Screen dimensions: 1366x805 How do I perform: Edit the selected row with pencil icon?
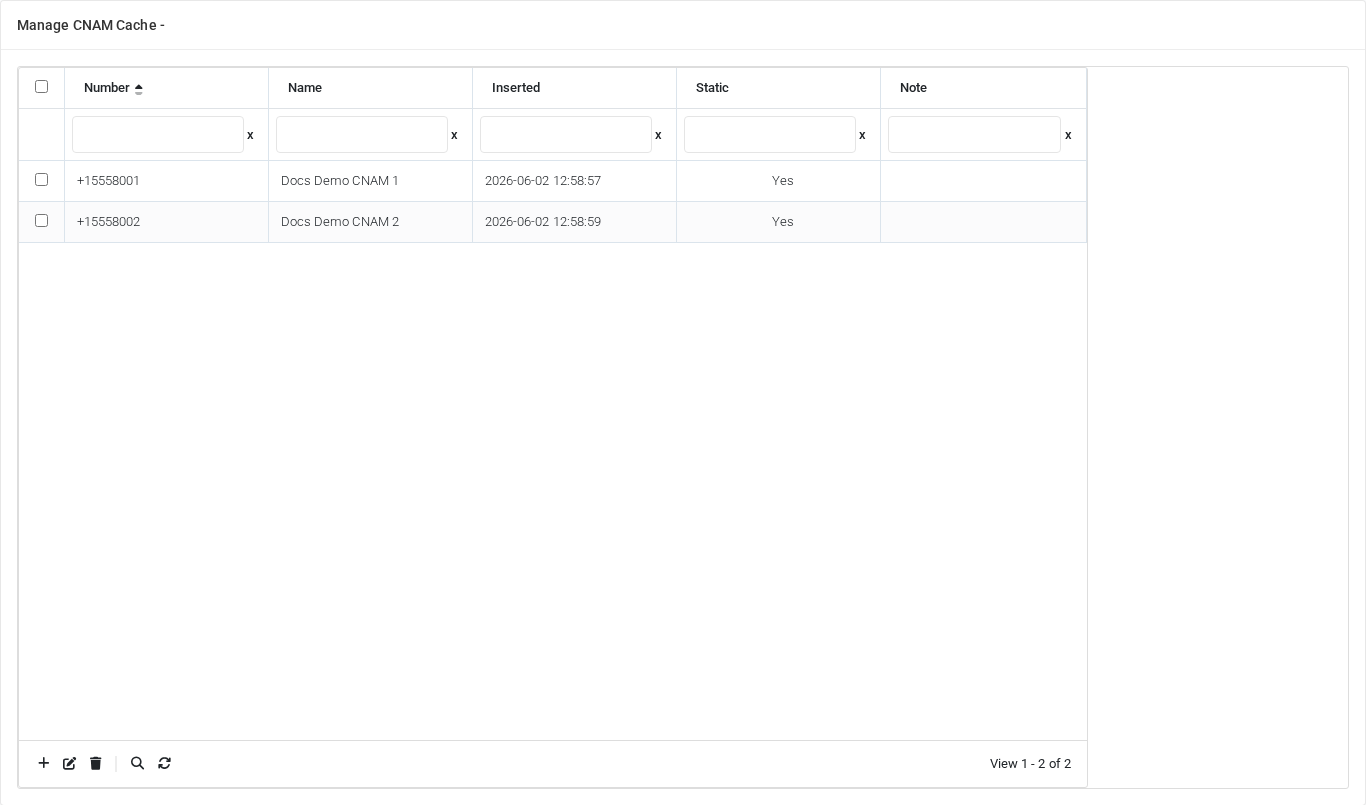[x=70, y=763]
